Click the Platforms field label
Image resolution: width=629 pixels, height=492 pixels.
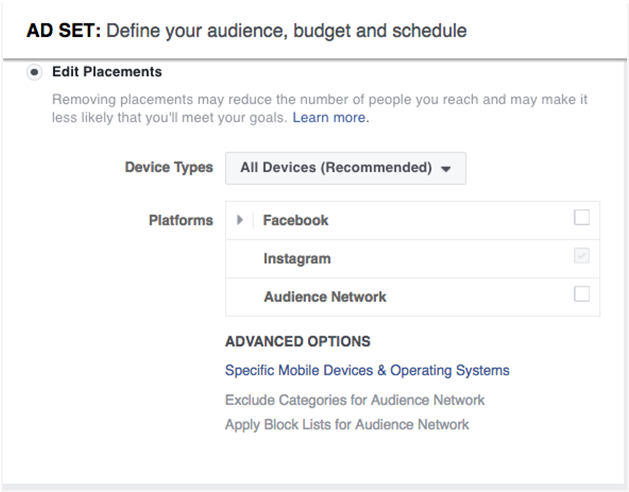click(180, 220)
